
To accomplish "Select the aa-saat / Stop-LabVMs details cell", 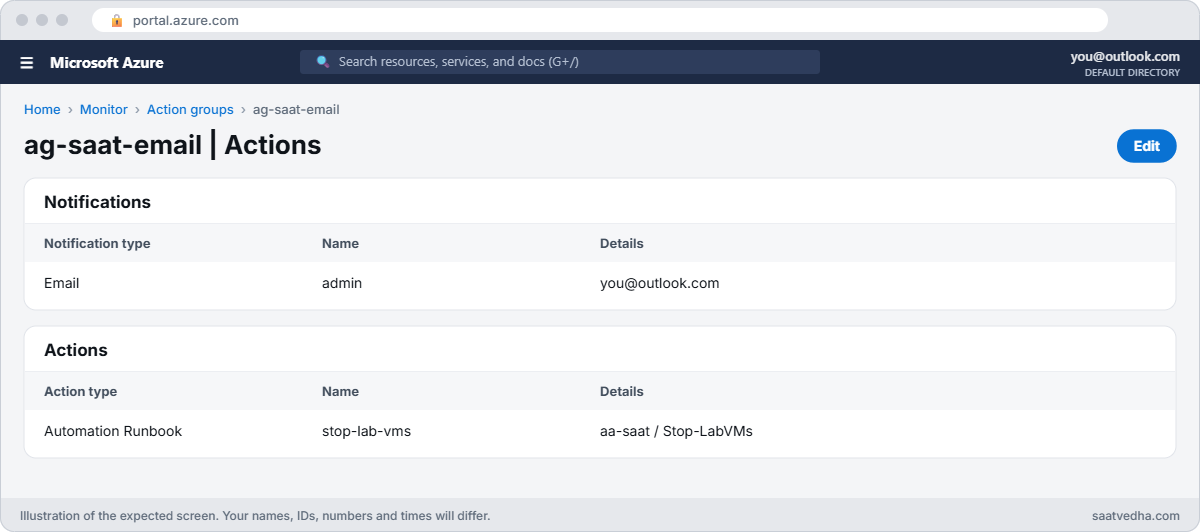I will point(676,431).
